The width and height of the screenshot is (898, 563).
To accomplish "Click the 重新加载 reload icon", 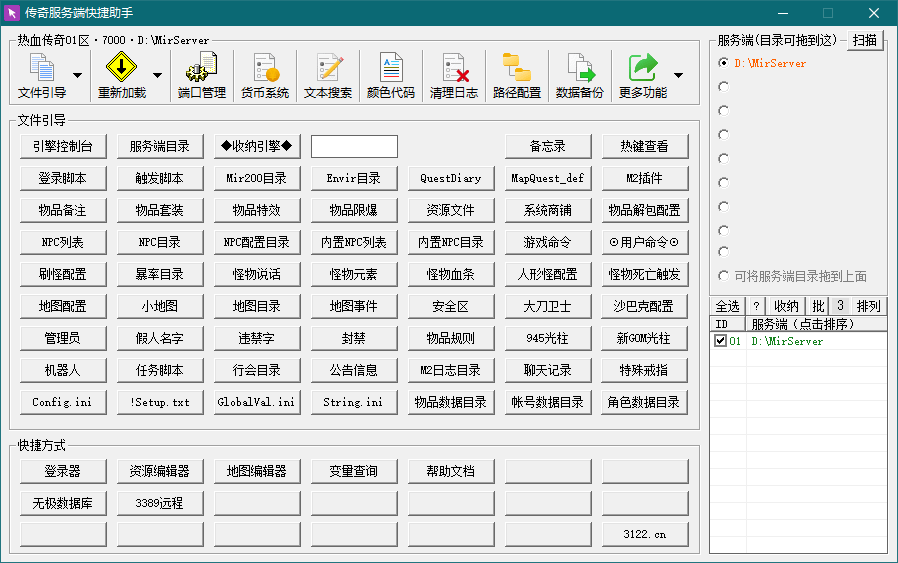I will 121,76.
